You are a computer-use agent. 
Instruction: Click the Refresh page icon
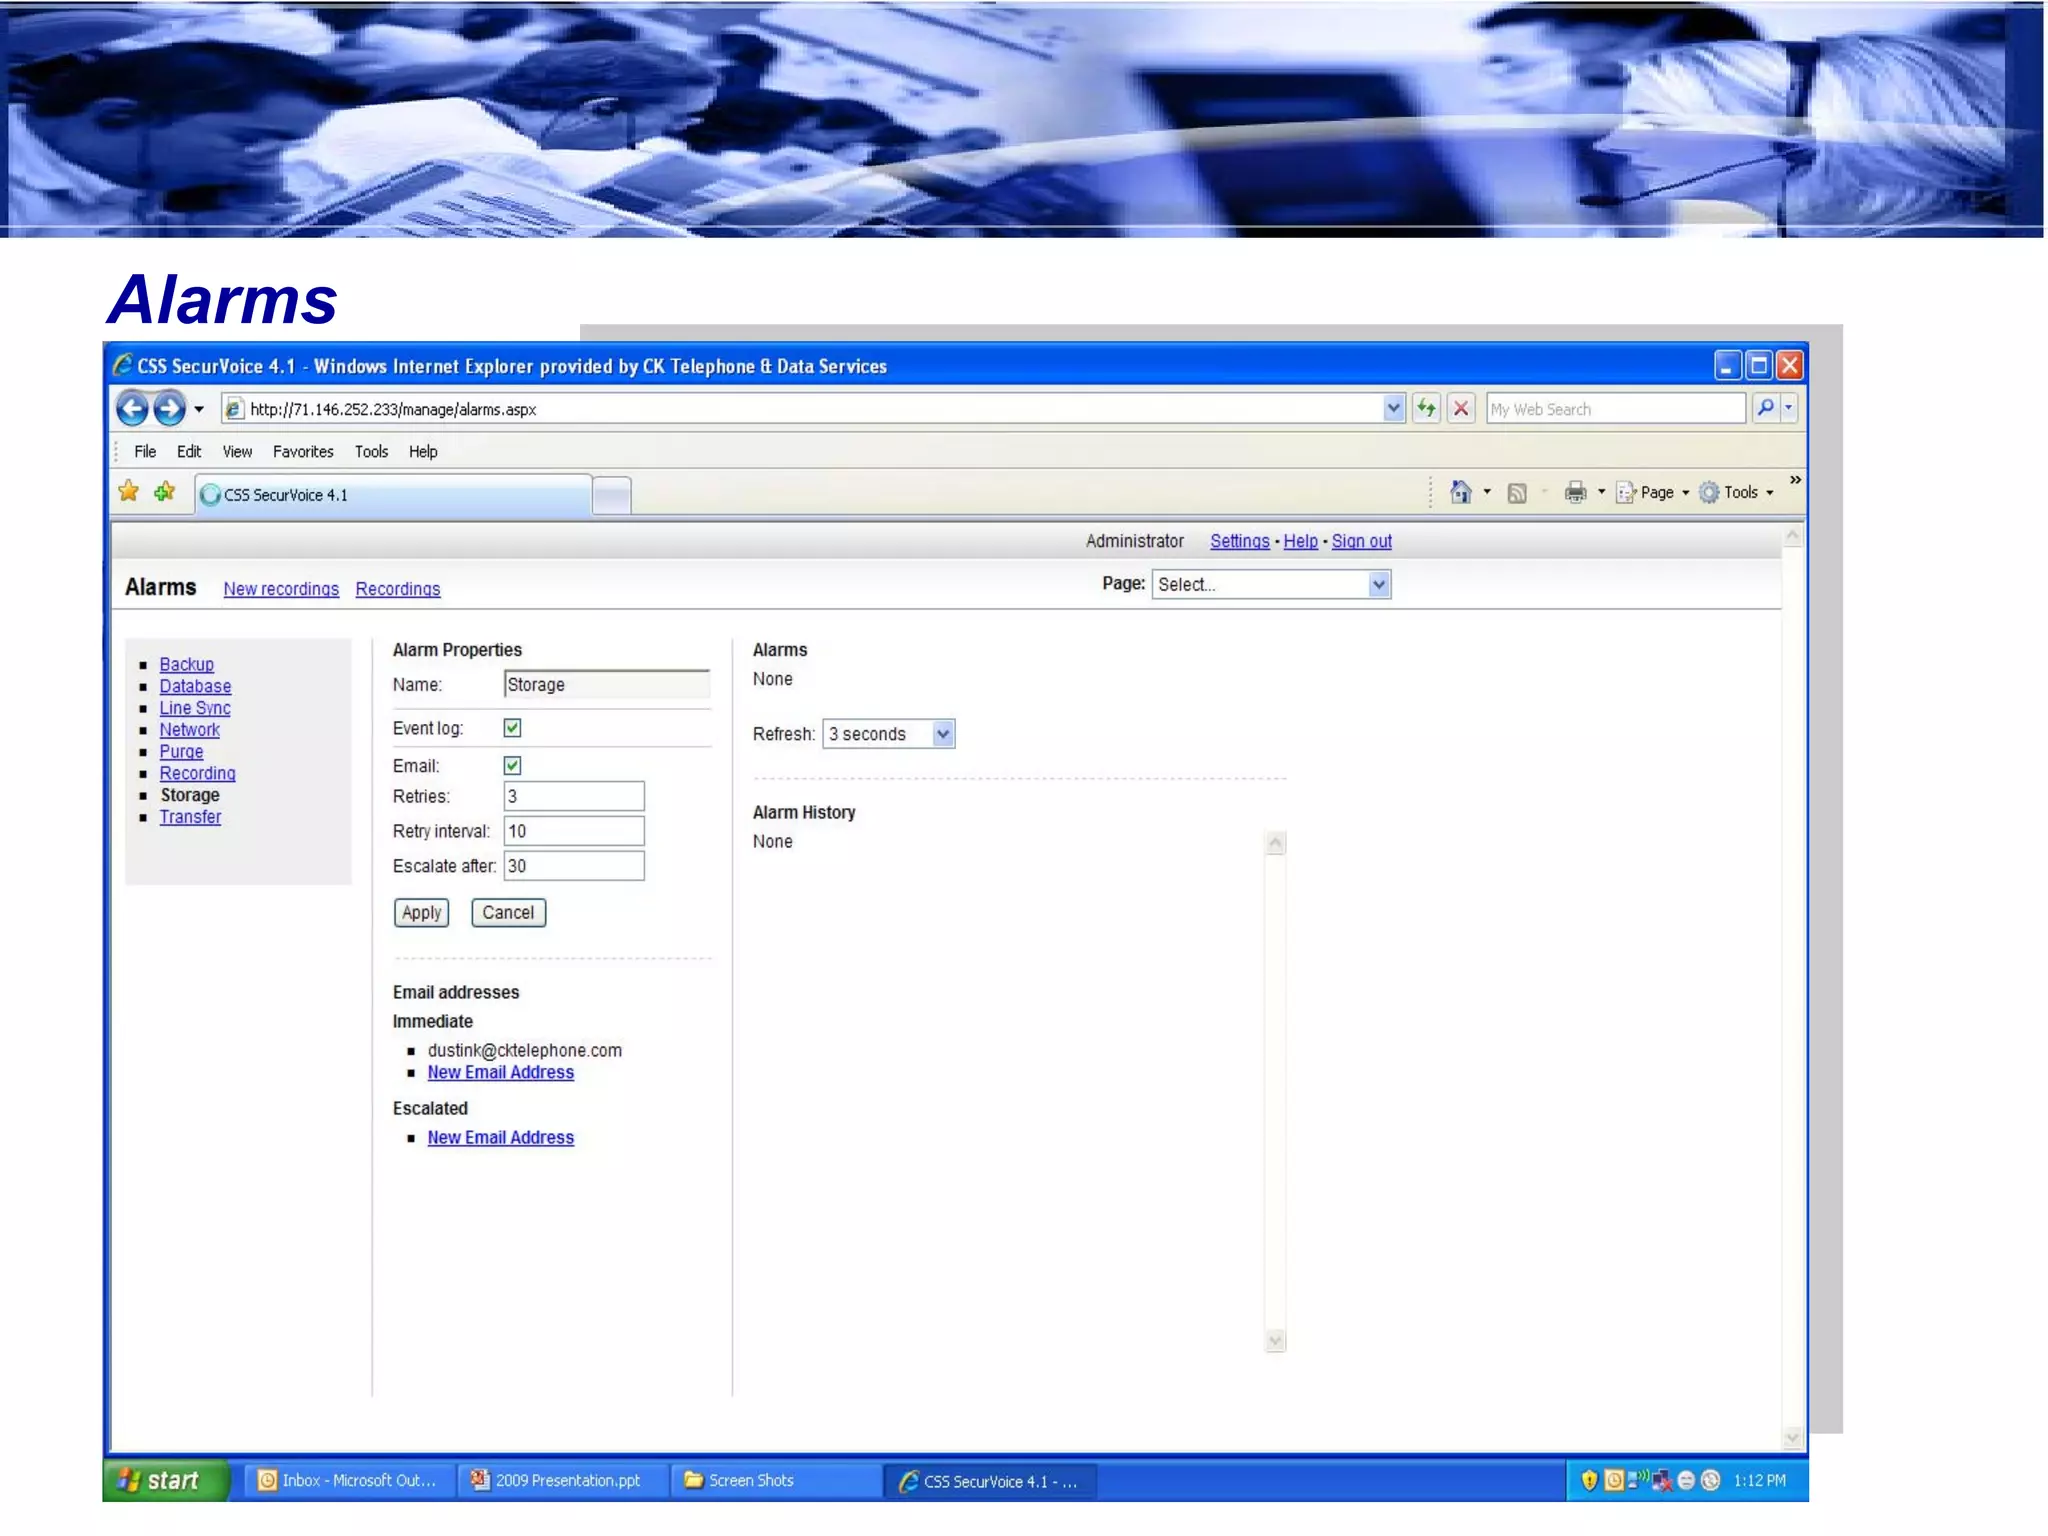1426,408
